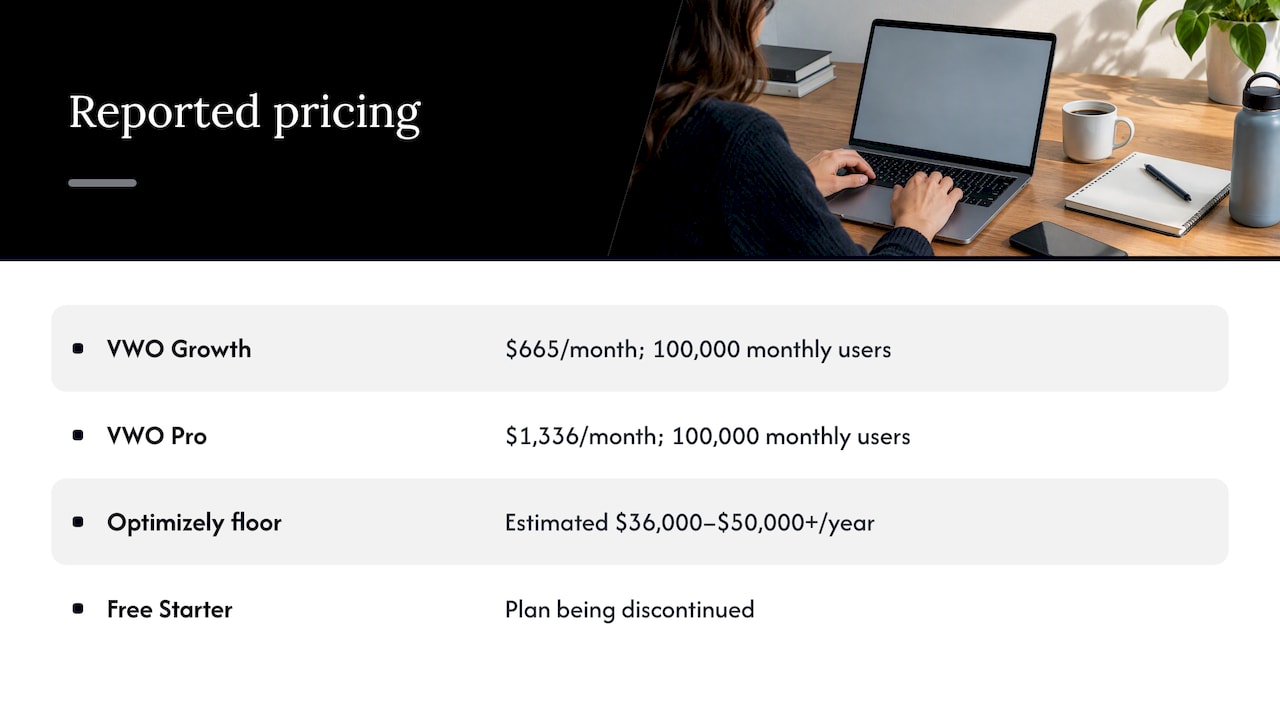This screenshot has width=1280, height=720.
Task: Select the 'VWO Growth' label
Action: pos(179,349)
